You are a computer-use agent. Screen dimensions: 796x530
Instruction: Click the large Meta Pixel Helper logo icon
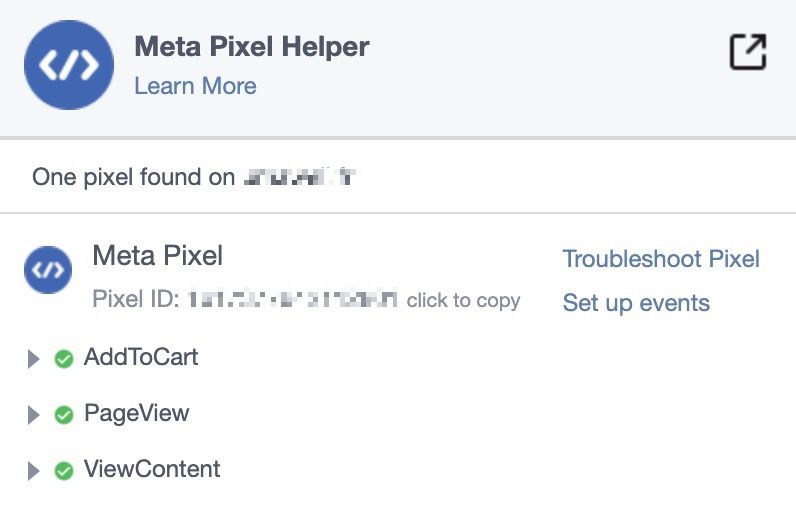tap(69, 65)
